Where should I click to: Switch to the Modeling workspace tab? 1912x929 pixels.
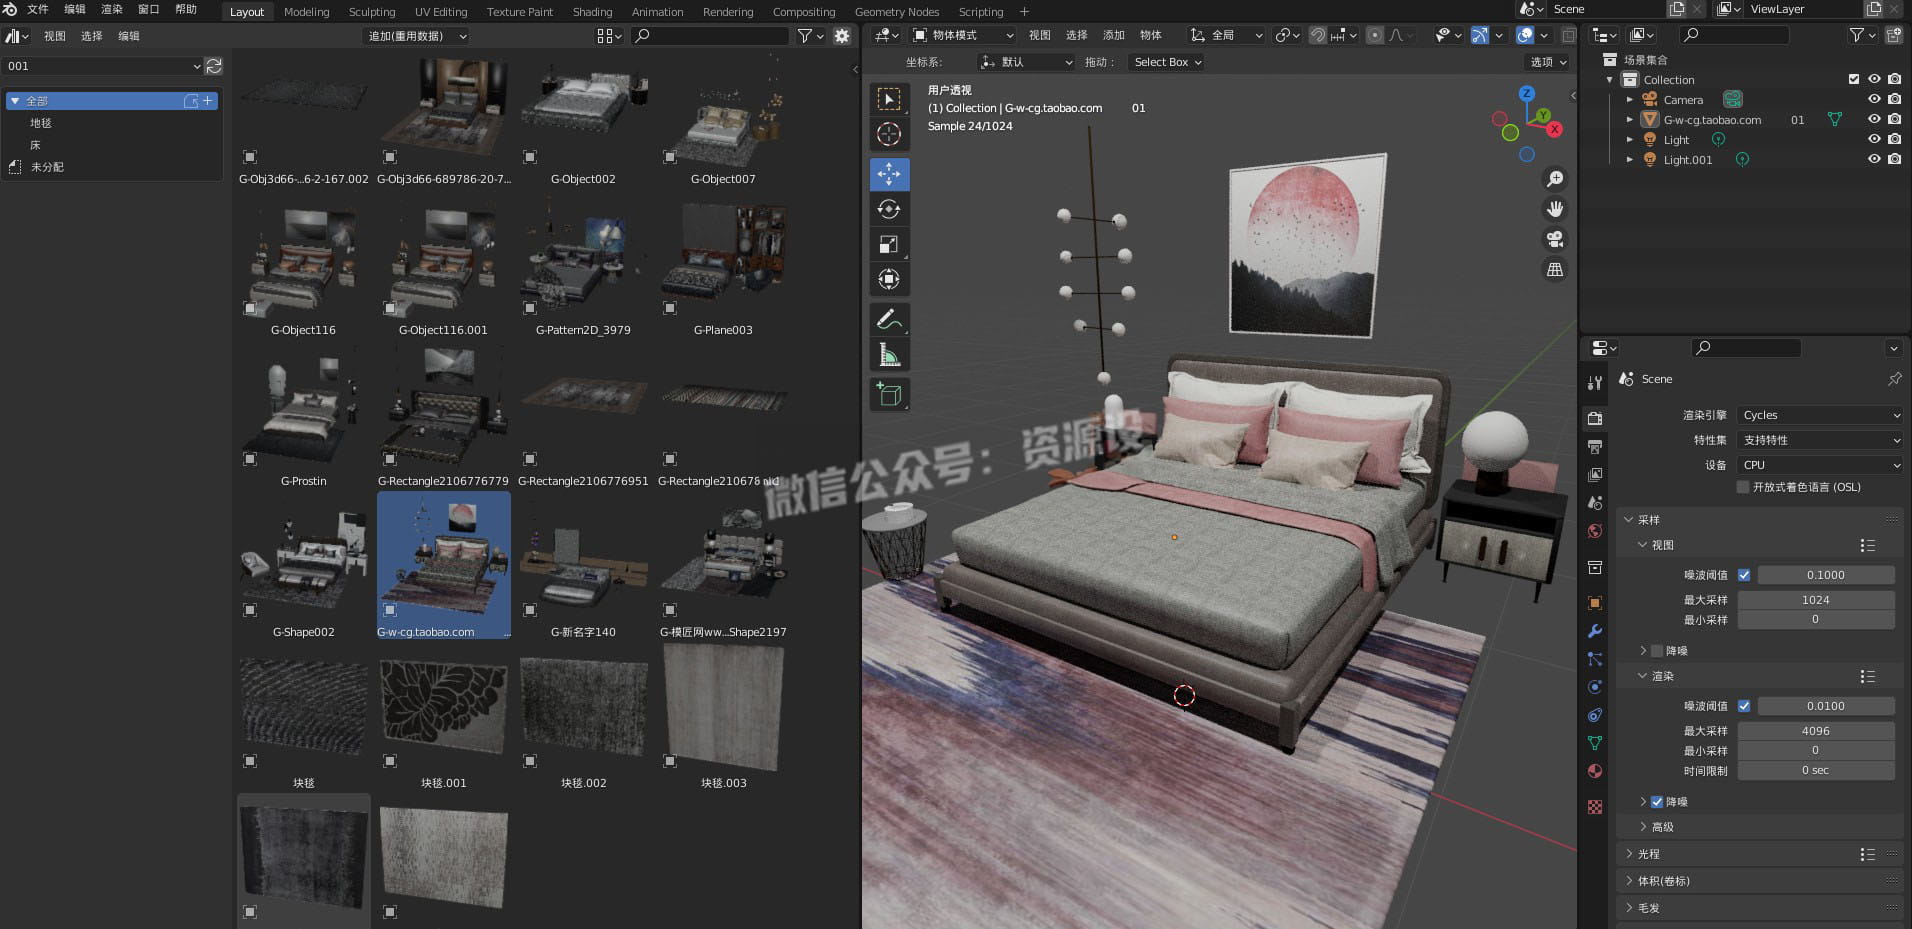(306, 12)
